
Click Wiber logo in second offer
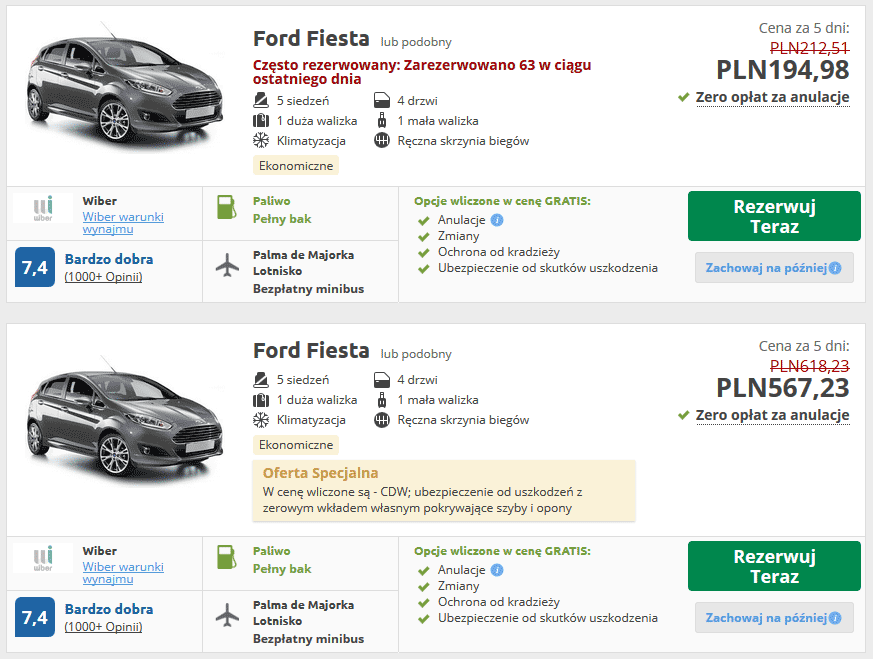click(x=43, y=558)
